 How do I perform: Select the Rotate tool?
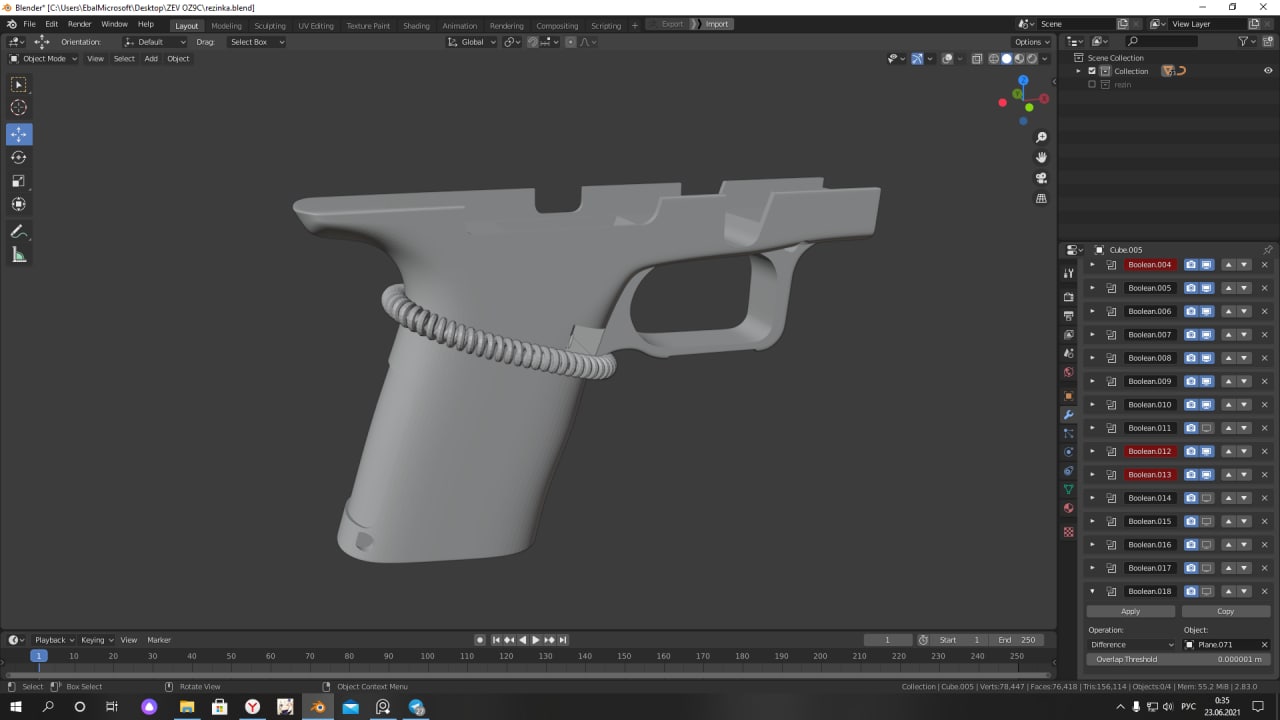(19, 157)
